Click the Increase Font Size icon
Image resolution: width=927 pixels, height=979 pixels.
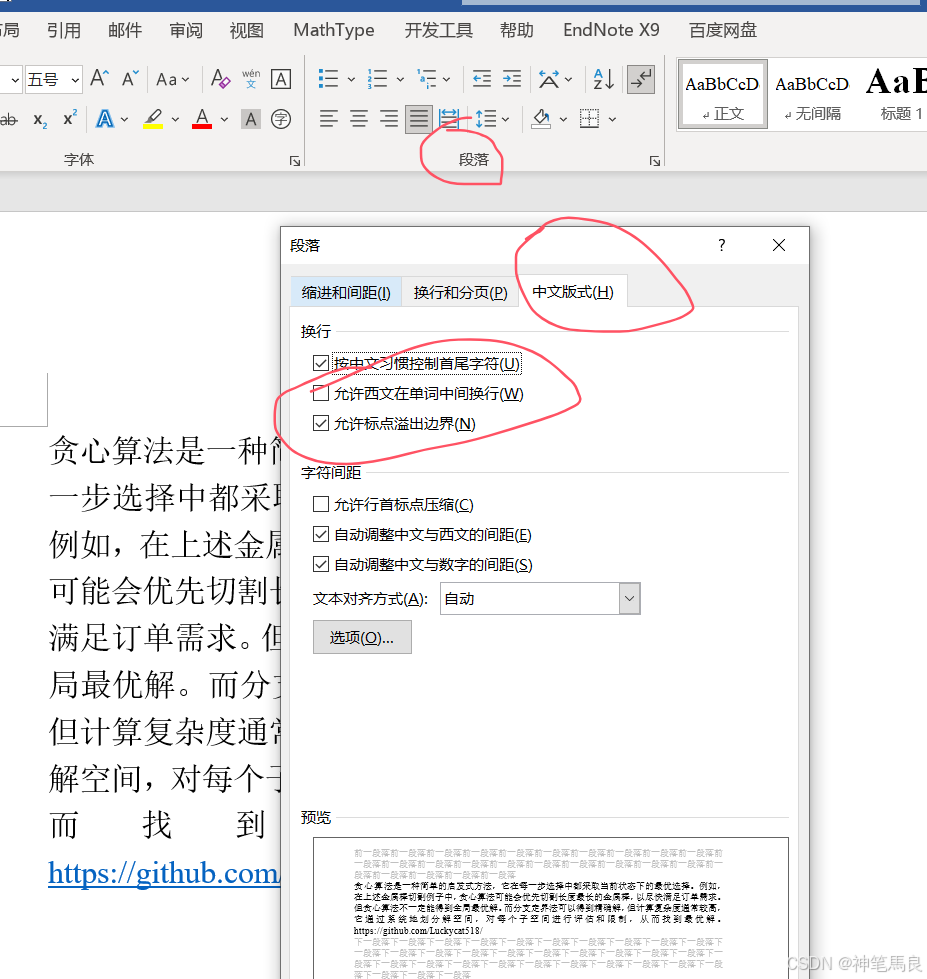click(99, 79)
